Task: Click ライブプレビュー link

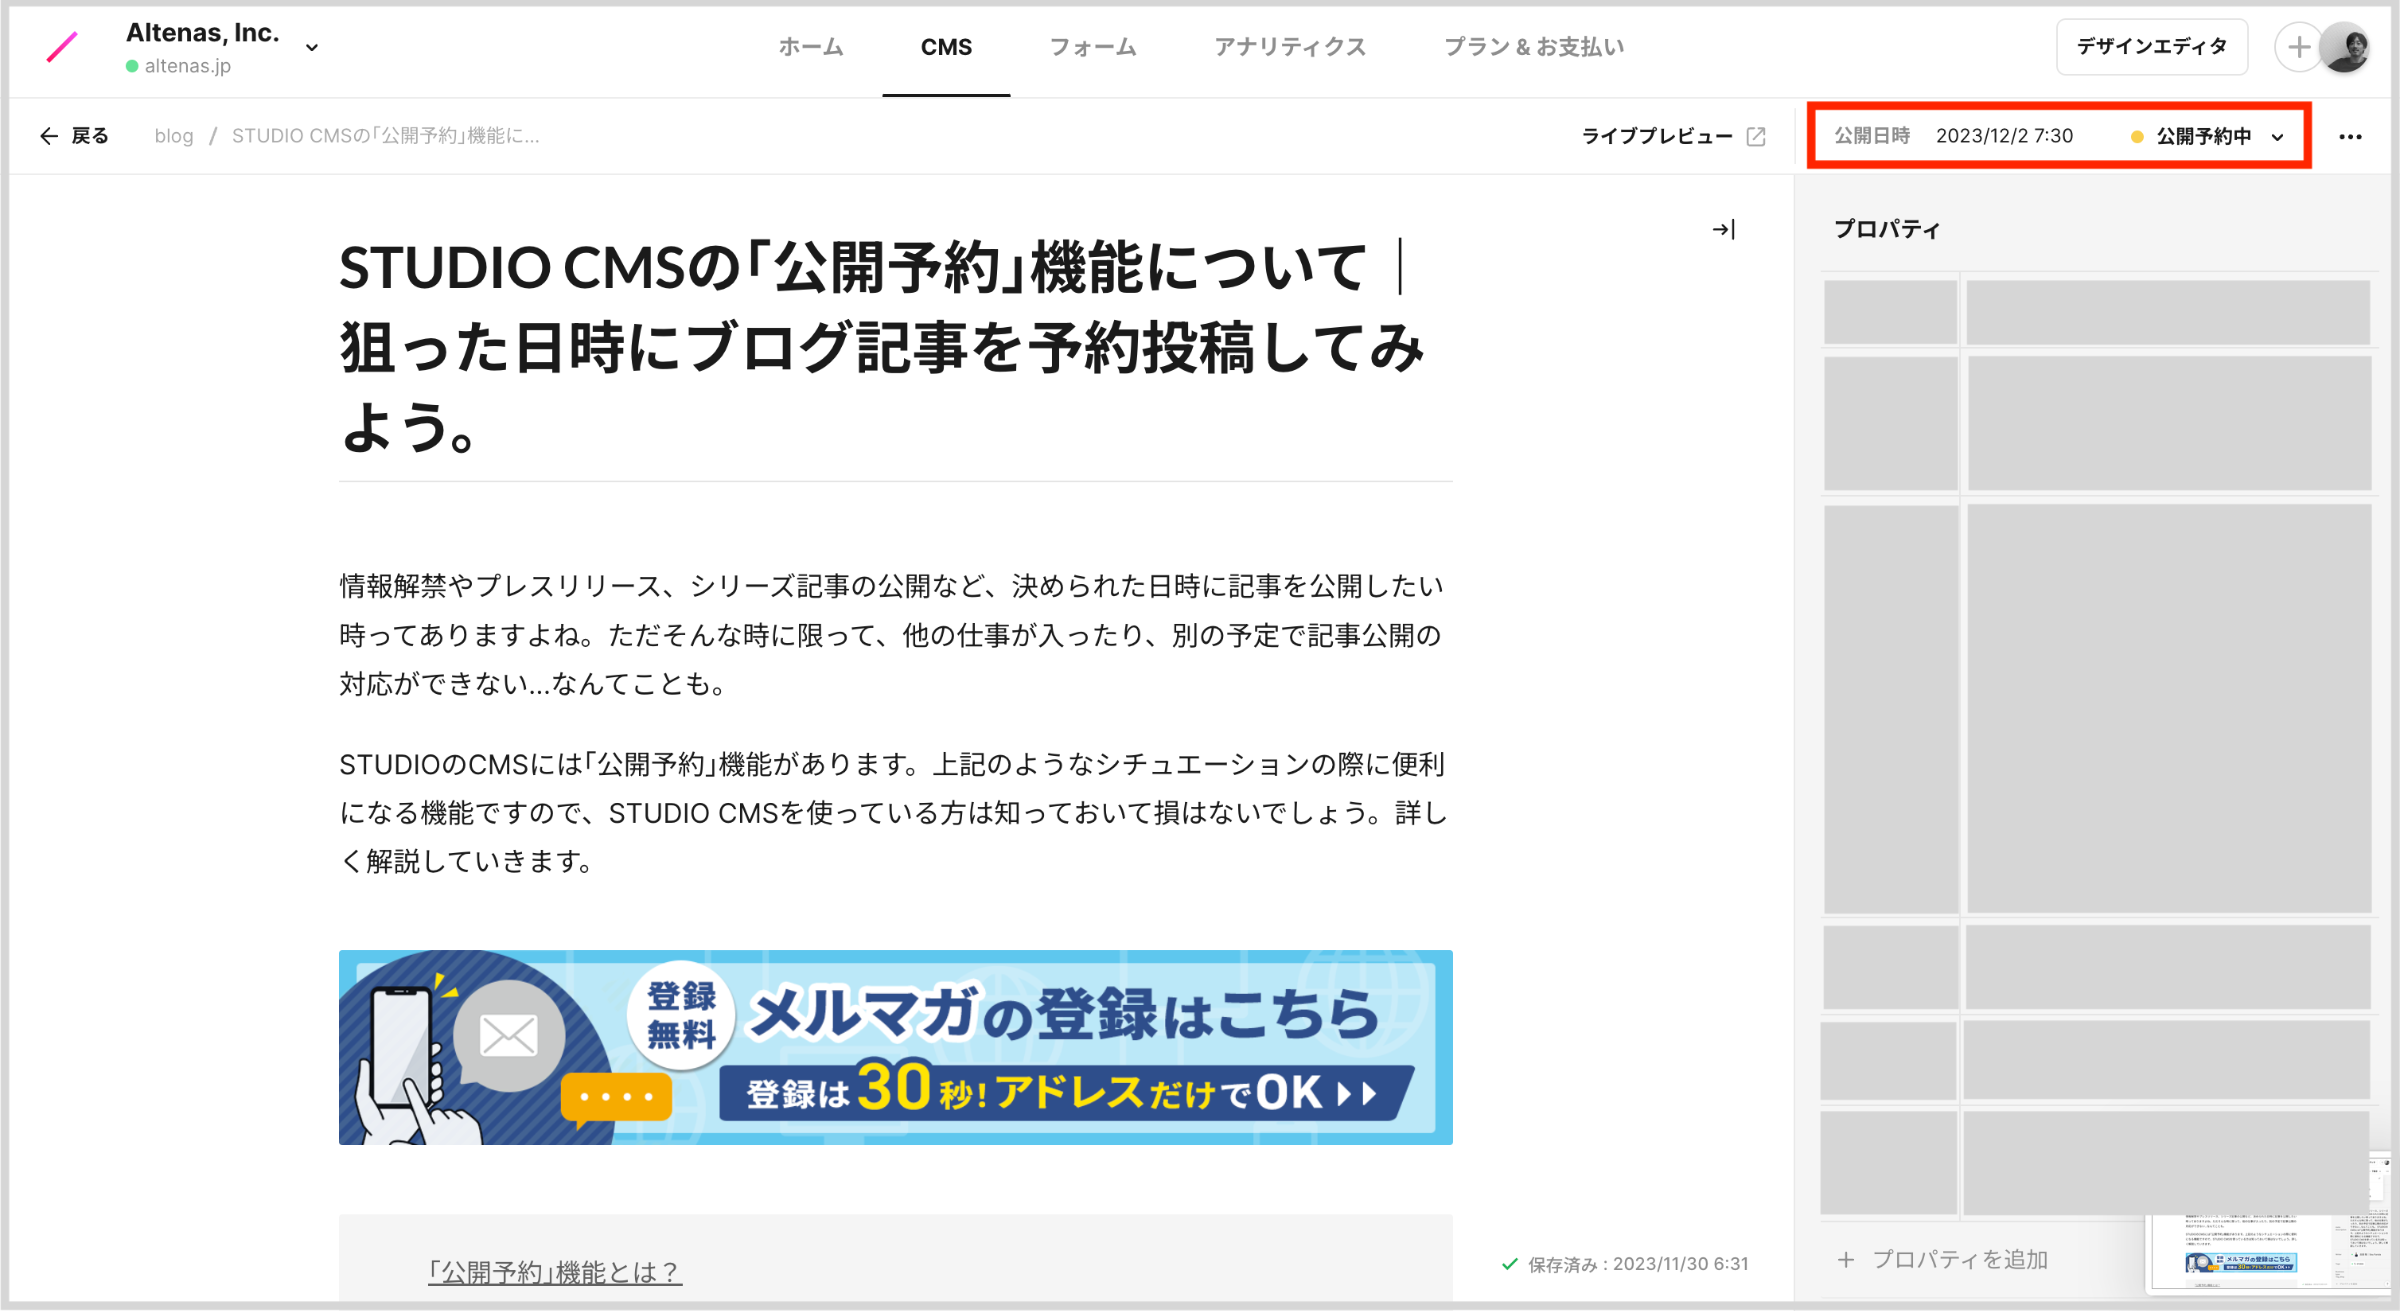Action: [1656, 136]
